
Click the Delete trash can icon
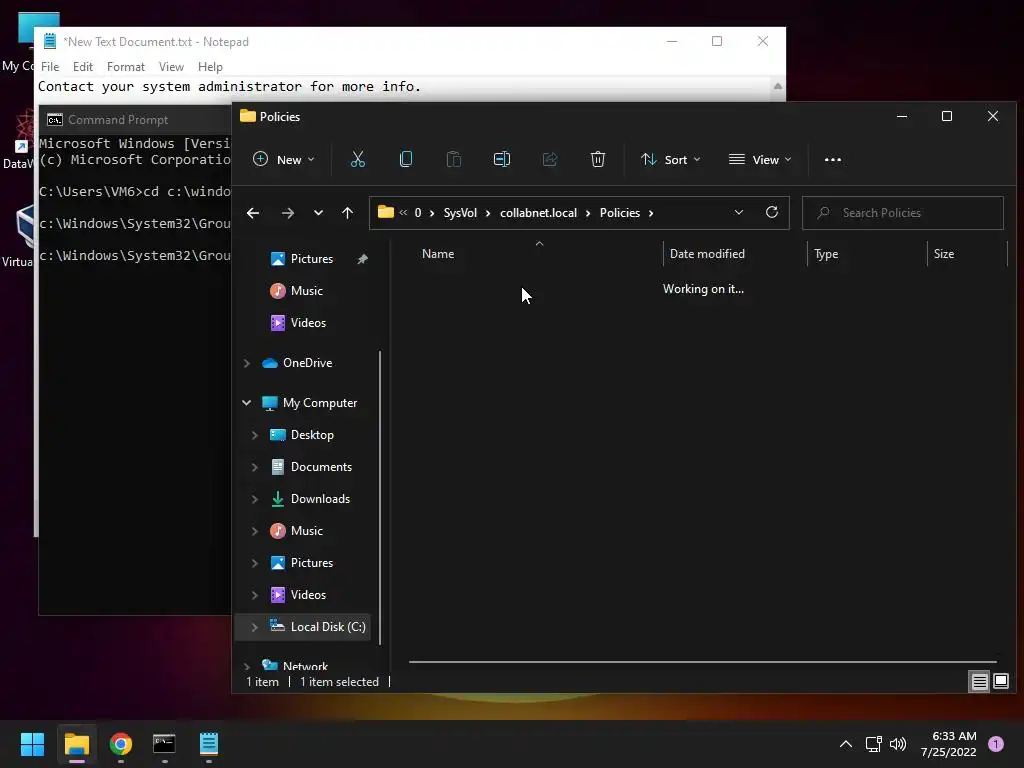pyautogui.click(x=598, y=159)
